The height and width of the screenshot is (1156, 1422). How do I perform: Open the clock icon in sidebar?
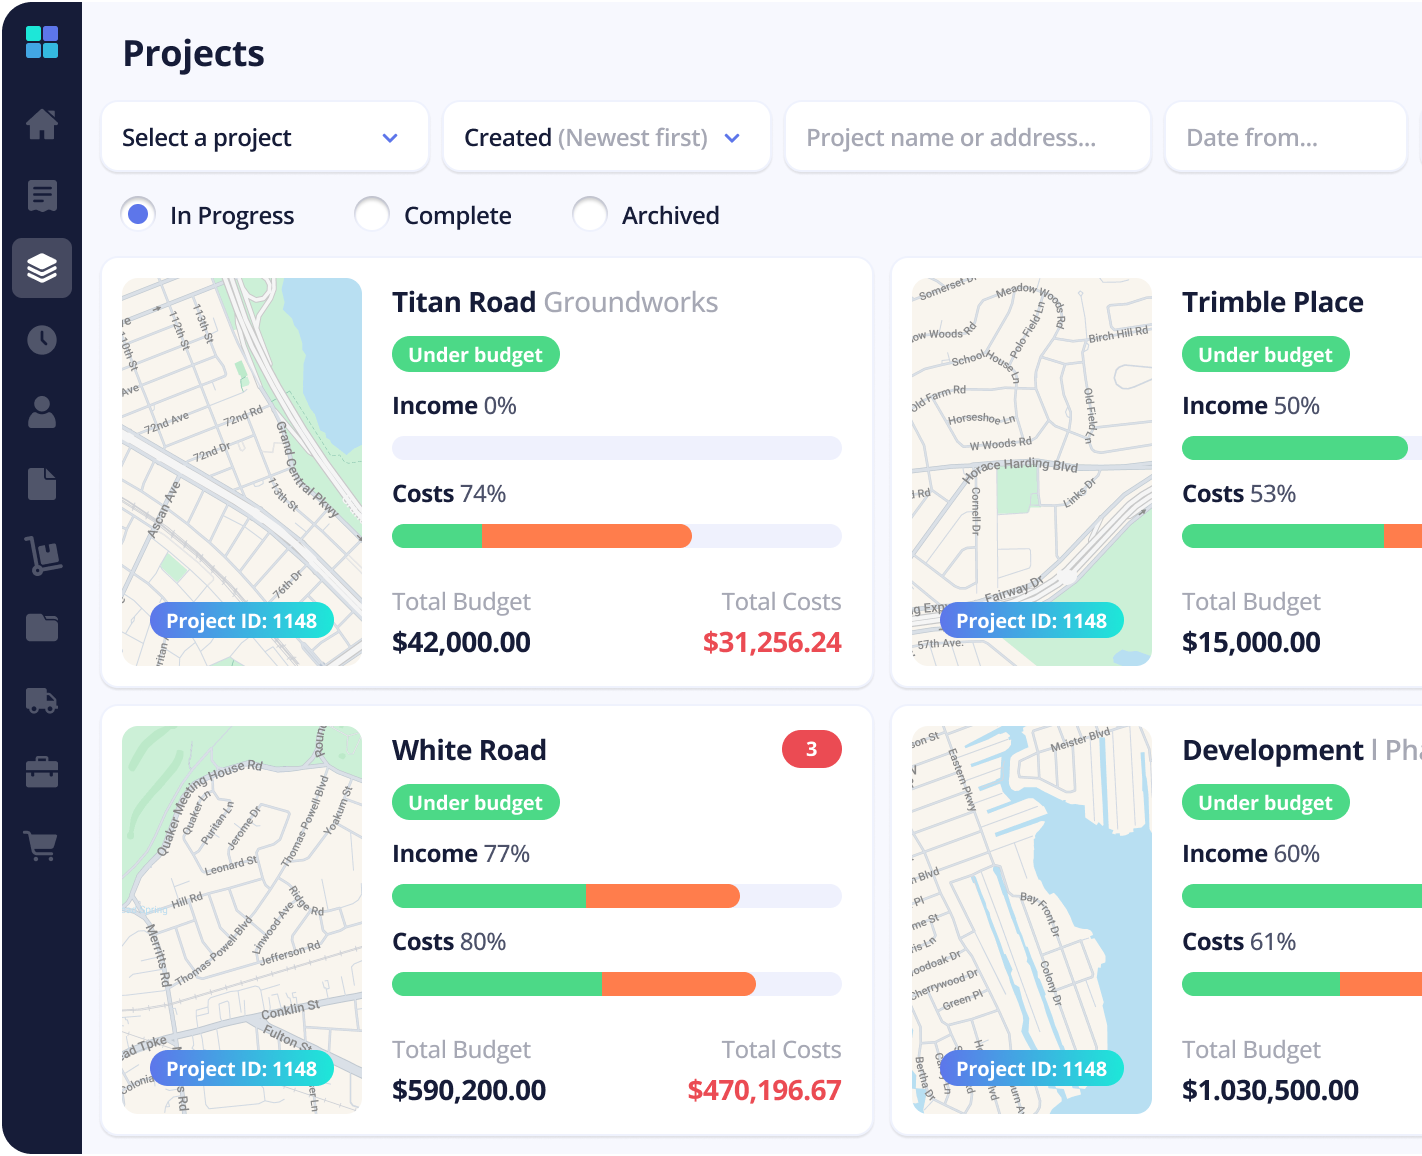coord(42,340)
